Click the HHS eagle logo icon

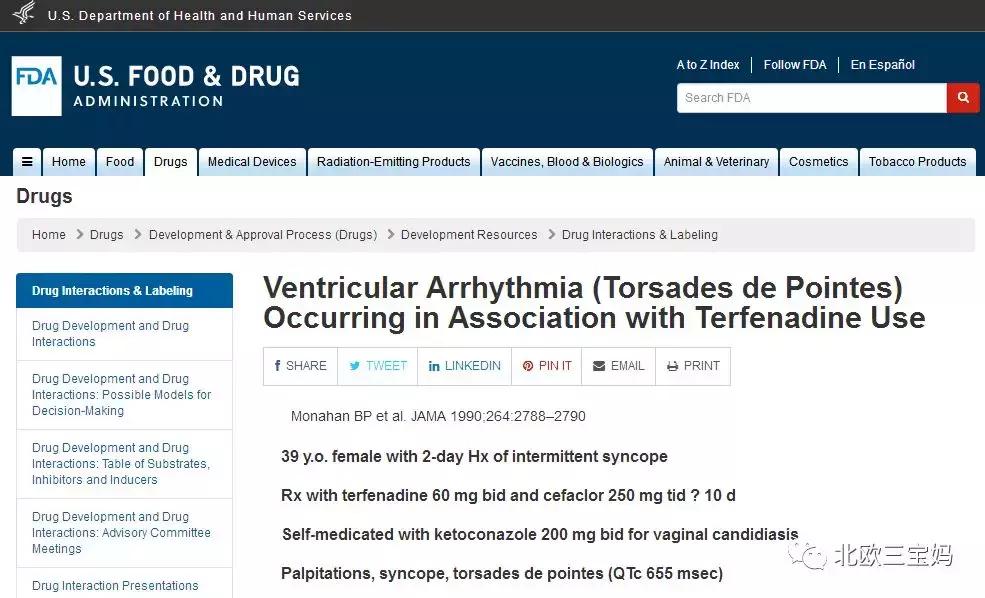click(24, 13)
